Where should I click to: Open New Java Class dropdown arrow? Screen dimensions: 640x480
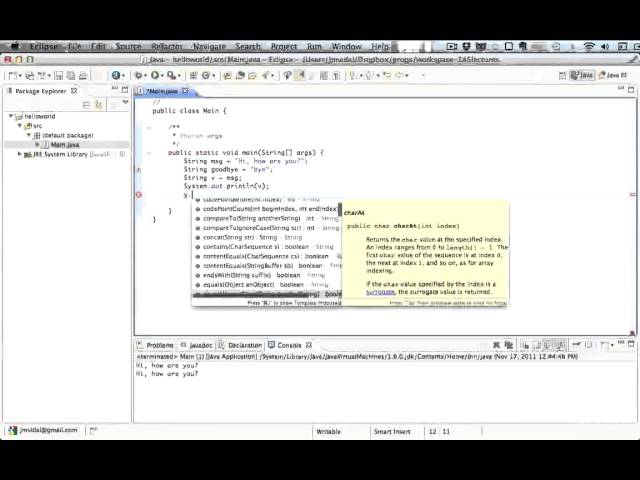214,76
